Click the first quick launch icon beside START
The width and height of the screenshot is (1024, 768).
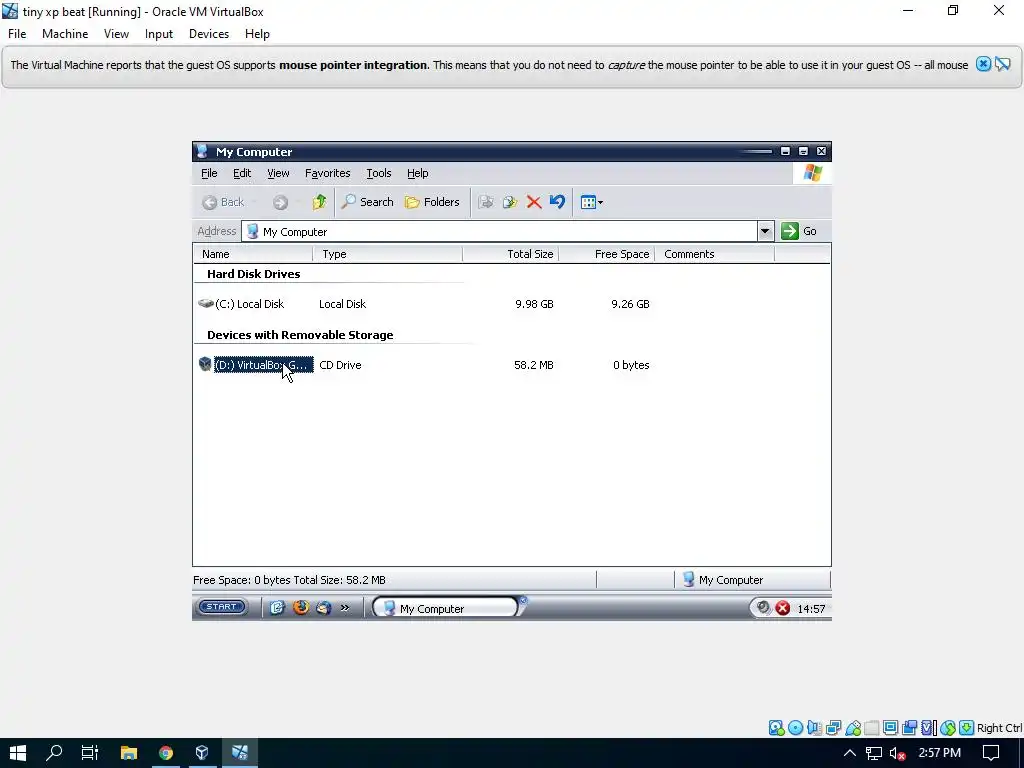[x=277, y=608]
